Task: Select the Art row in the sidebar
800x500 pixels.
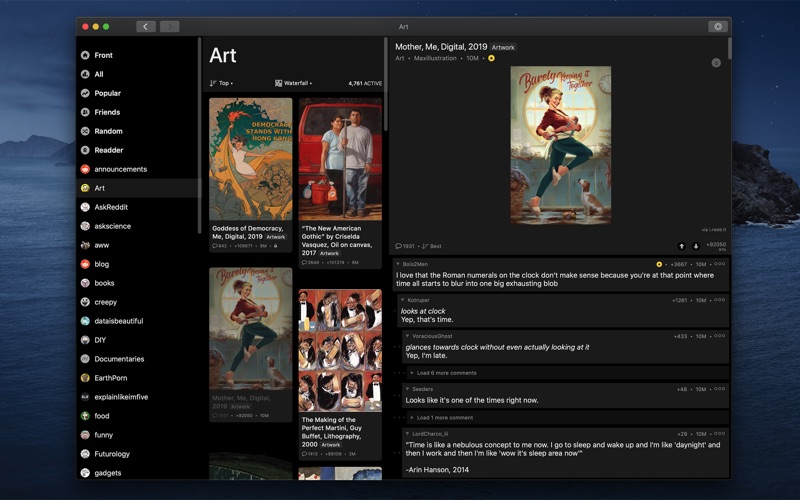Action: pos(138,188)
